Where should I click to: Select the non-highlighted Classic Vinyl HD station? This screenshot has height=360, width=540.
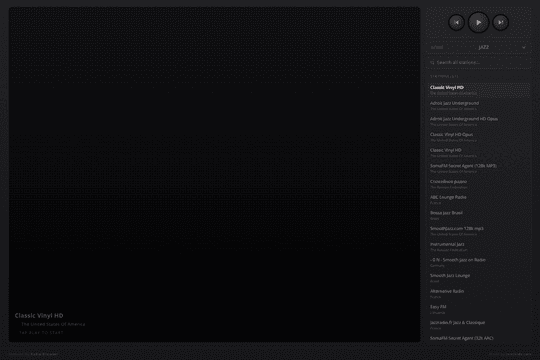[x=479, y=153]
